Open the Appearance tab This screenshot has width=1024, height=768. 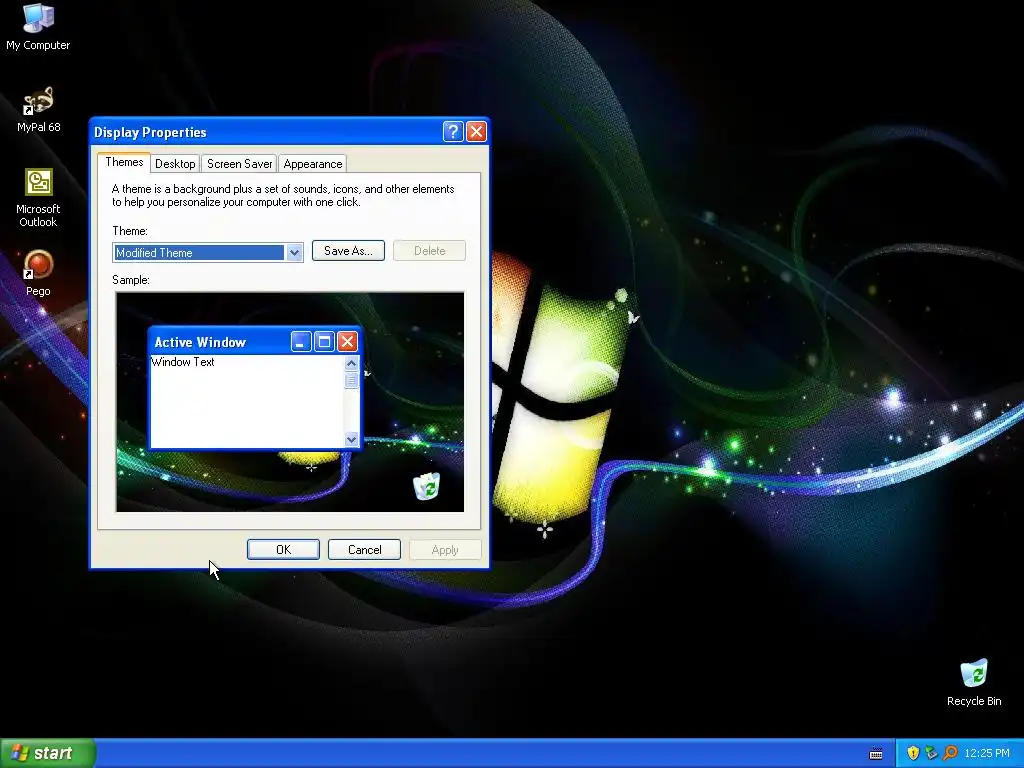pyautogui.click(x=313, y=164)
